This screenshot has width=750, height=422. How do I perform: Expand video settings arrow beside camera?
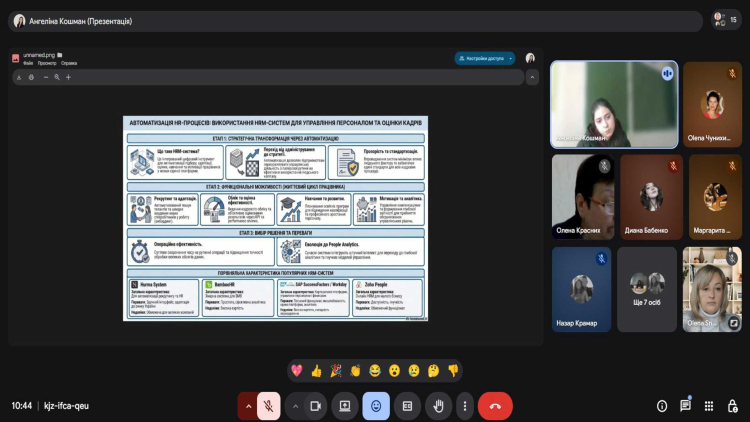[295, 405]
